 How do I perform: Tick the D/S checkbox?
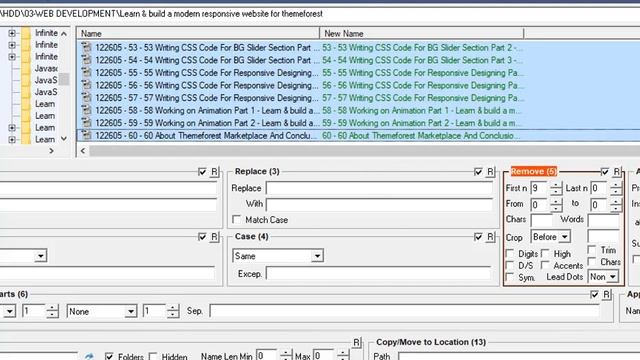click(510, 265)
